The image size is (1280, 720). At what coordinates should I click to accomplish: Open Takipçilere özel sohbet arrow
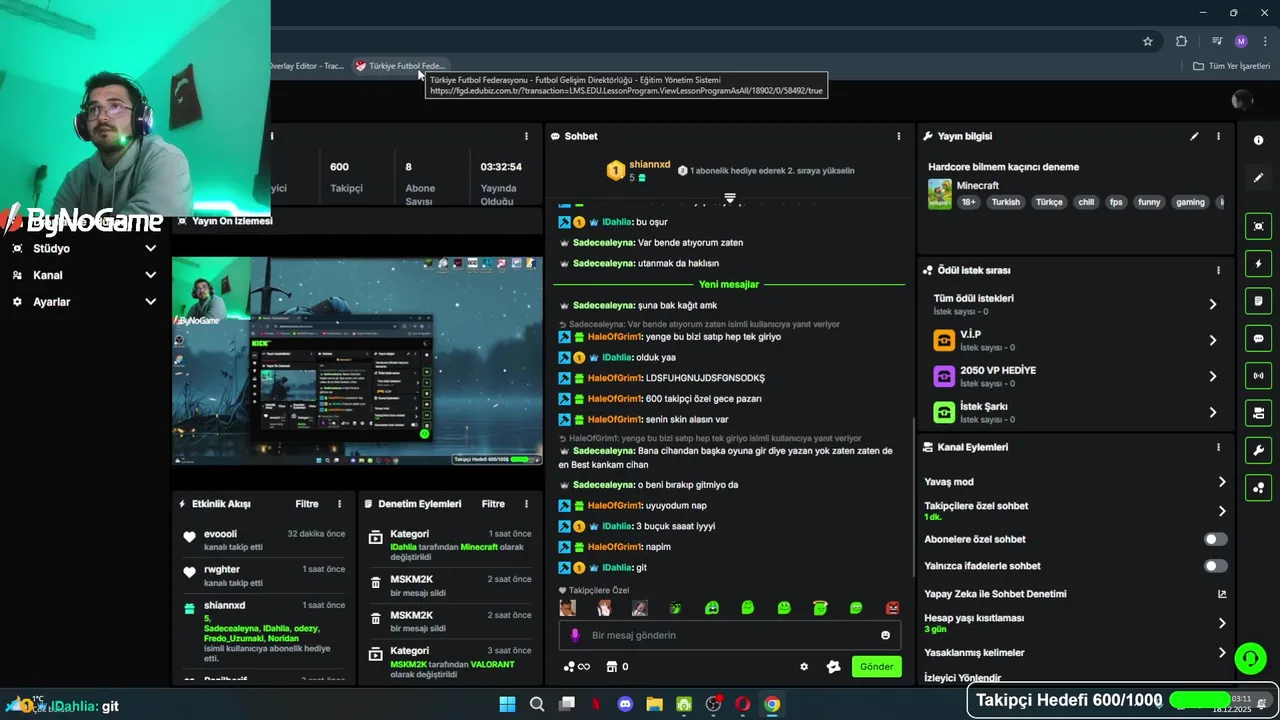coord(1221,511)
